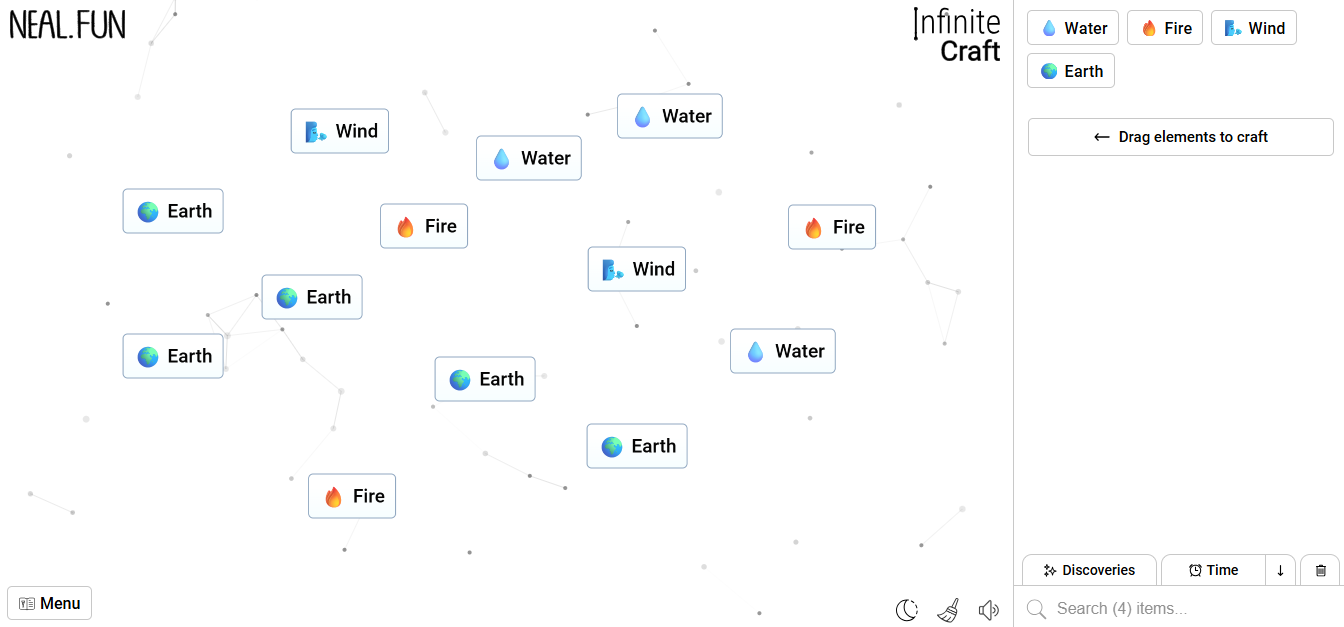Select the Fire element in the sidebar
Image resolution: width=1344 pixels, height=627 pixels.
[1165, 28]
